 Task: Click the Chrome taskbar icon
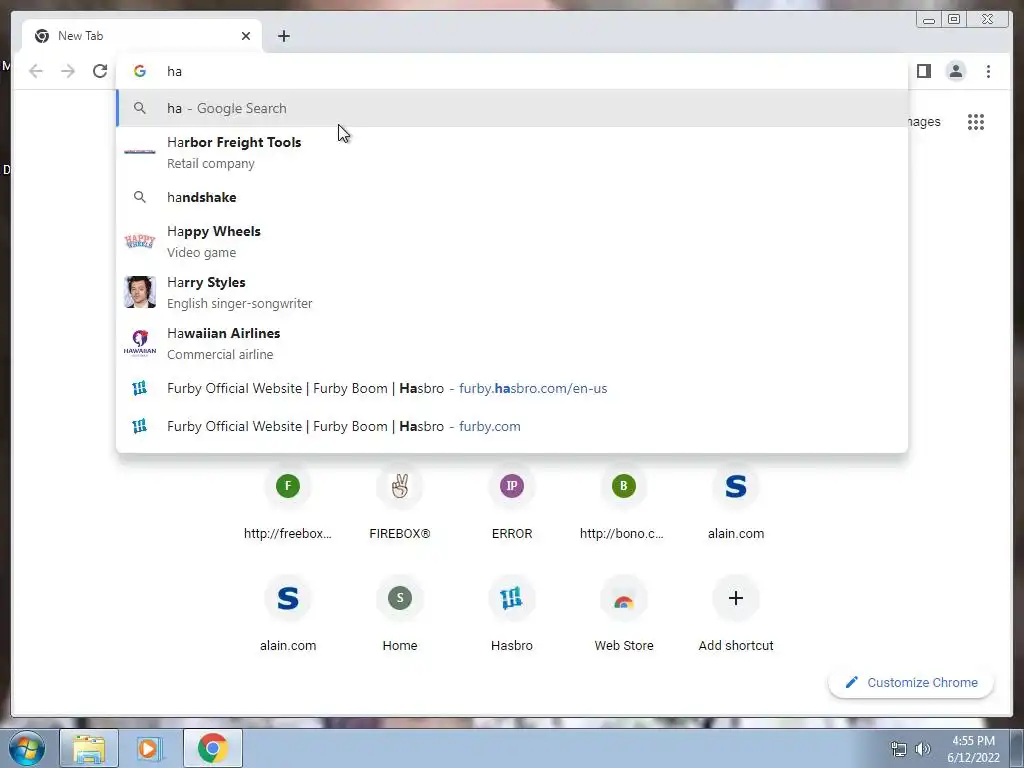[x=212, y=748]
